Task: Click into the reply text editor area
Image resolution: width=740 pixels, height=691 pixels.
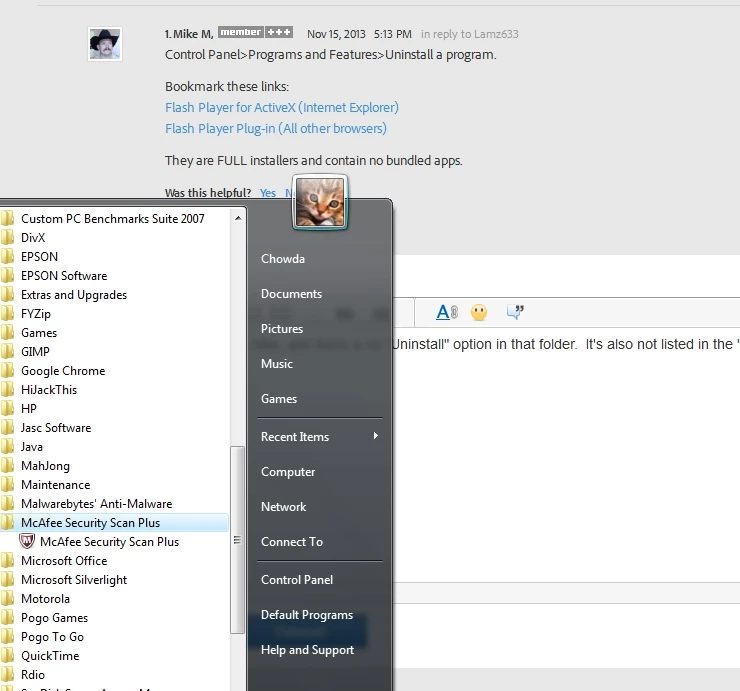Action: click(x=566, y=453)
